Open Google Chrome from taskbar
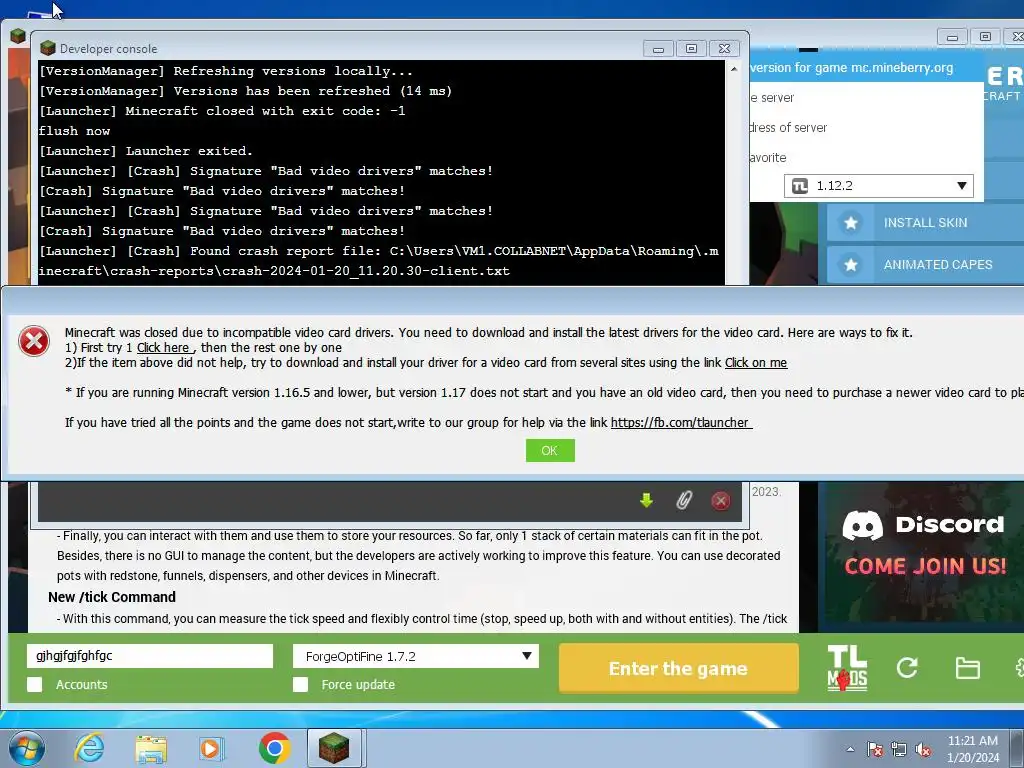 (274, 748)
